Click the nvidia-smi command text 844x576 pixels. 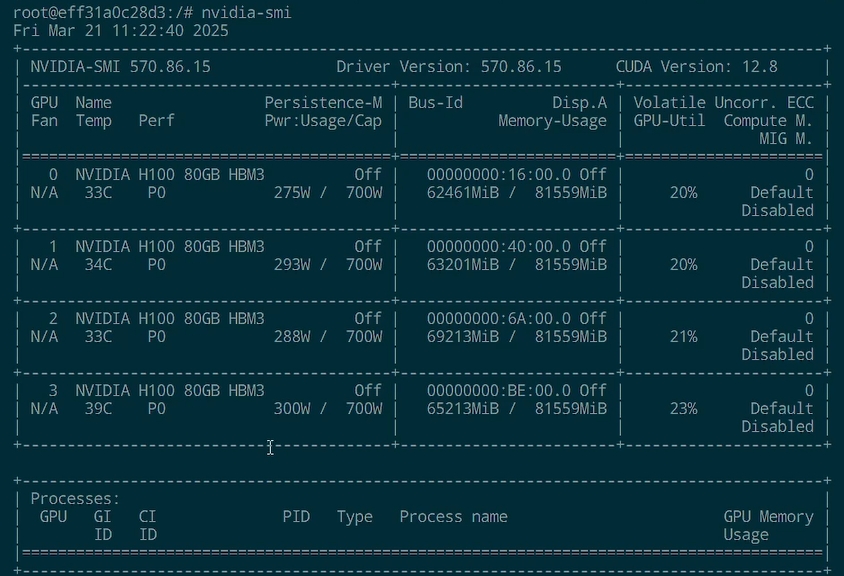tap(247, 12)
